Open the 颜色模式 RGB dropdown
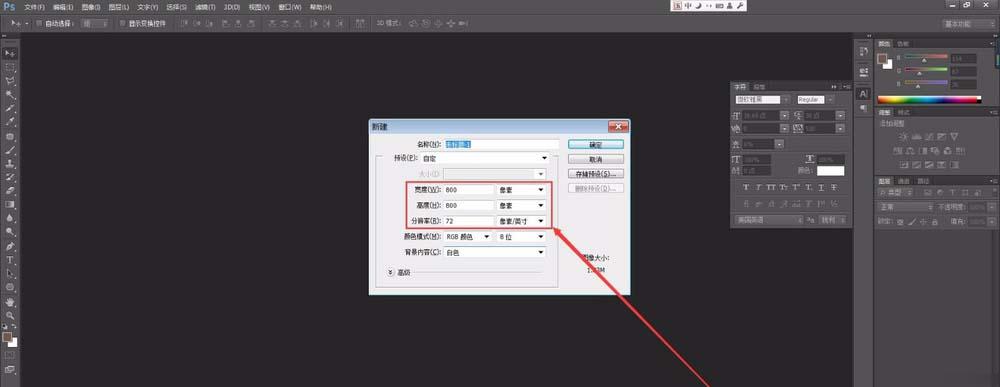 (468, 237)
